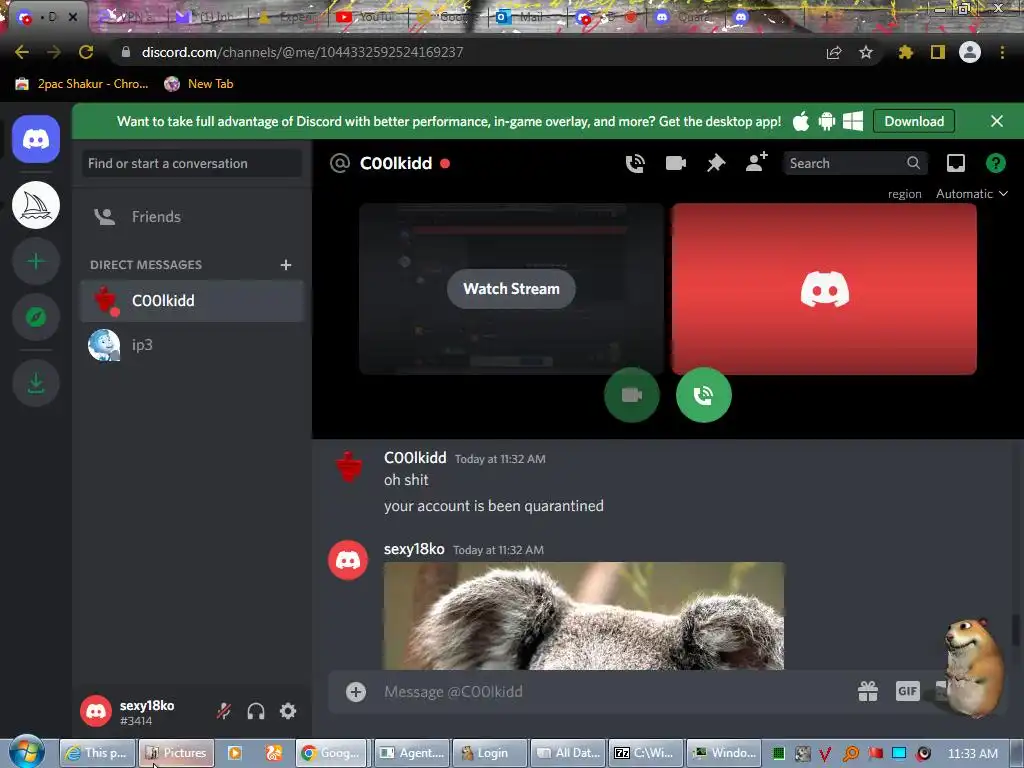1024x768 pixels.
Task: Open the Friends tab
Action: pyautogui.click(x=191, y=217)
